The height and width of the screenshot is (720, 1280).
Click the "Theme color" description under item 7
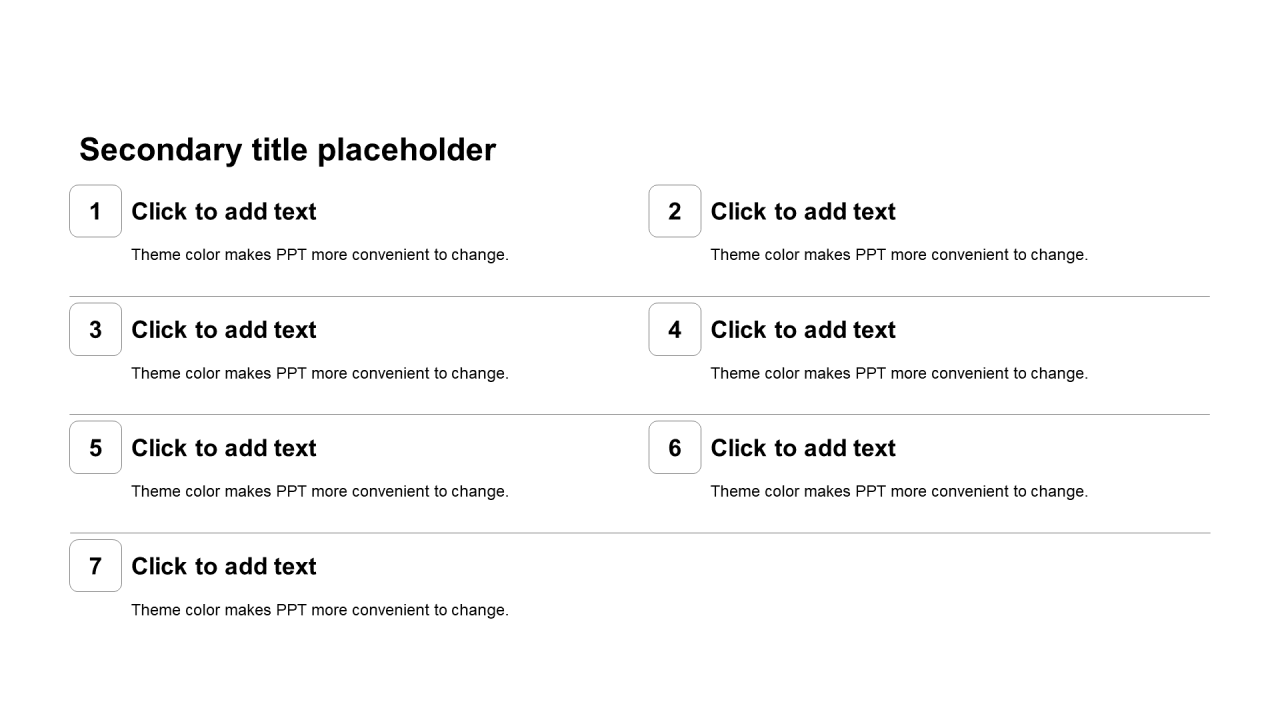tap(320, 610)
